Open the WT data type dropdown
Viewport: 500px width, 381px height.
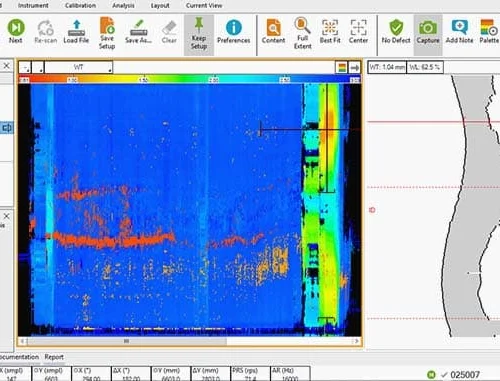(79, 67)
